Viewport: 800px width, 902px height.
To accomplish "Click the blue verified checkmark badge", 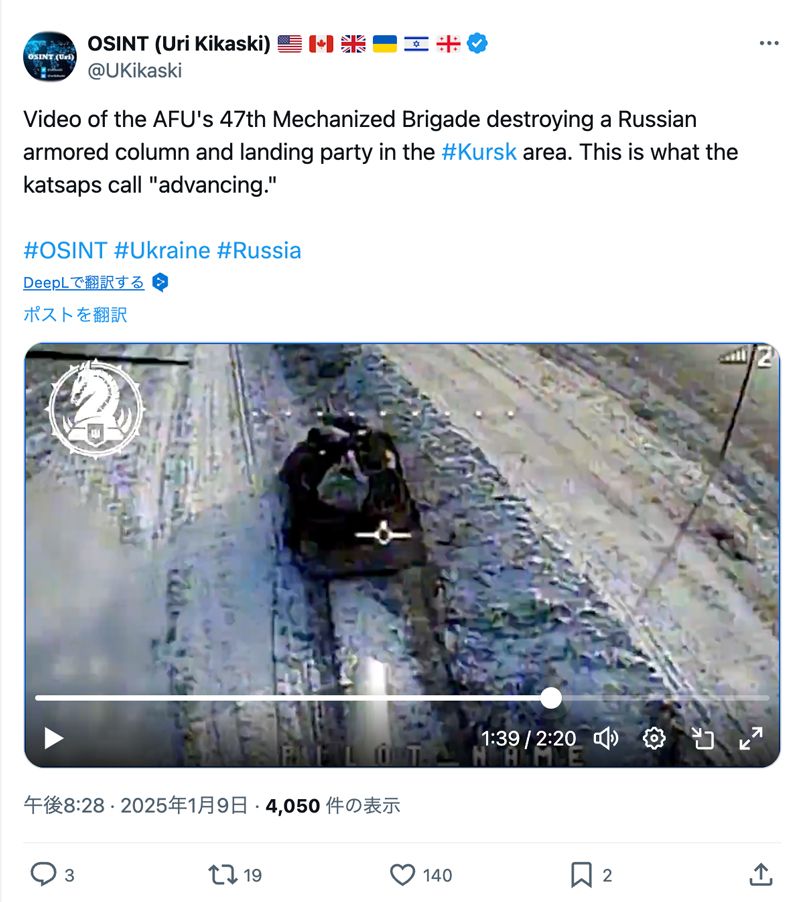I will coord(477,43).
